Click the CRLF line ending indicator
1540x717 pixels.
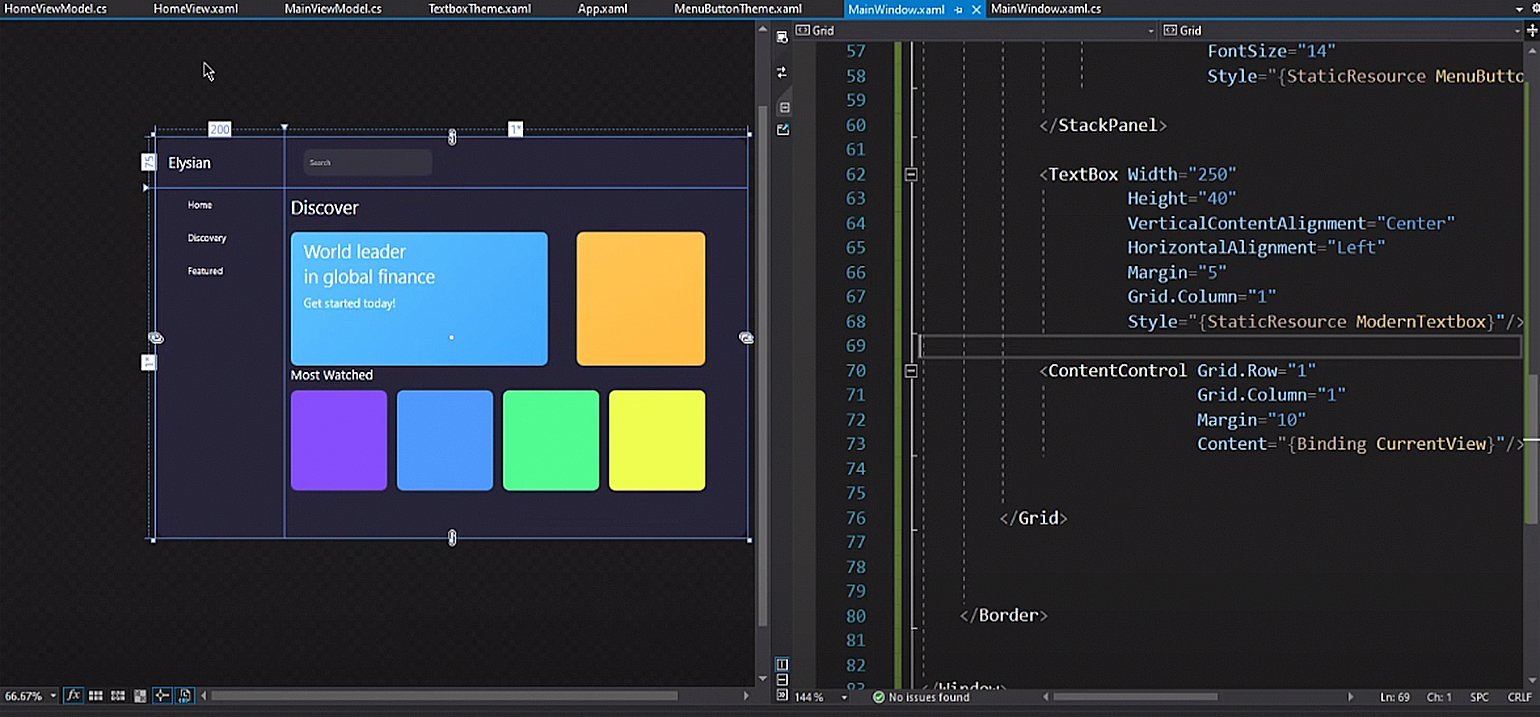[1519, 697]
